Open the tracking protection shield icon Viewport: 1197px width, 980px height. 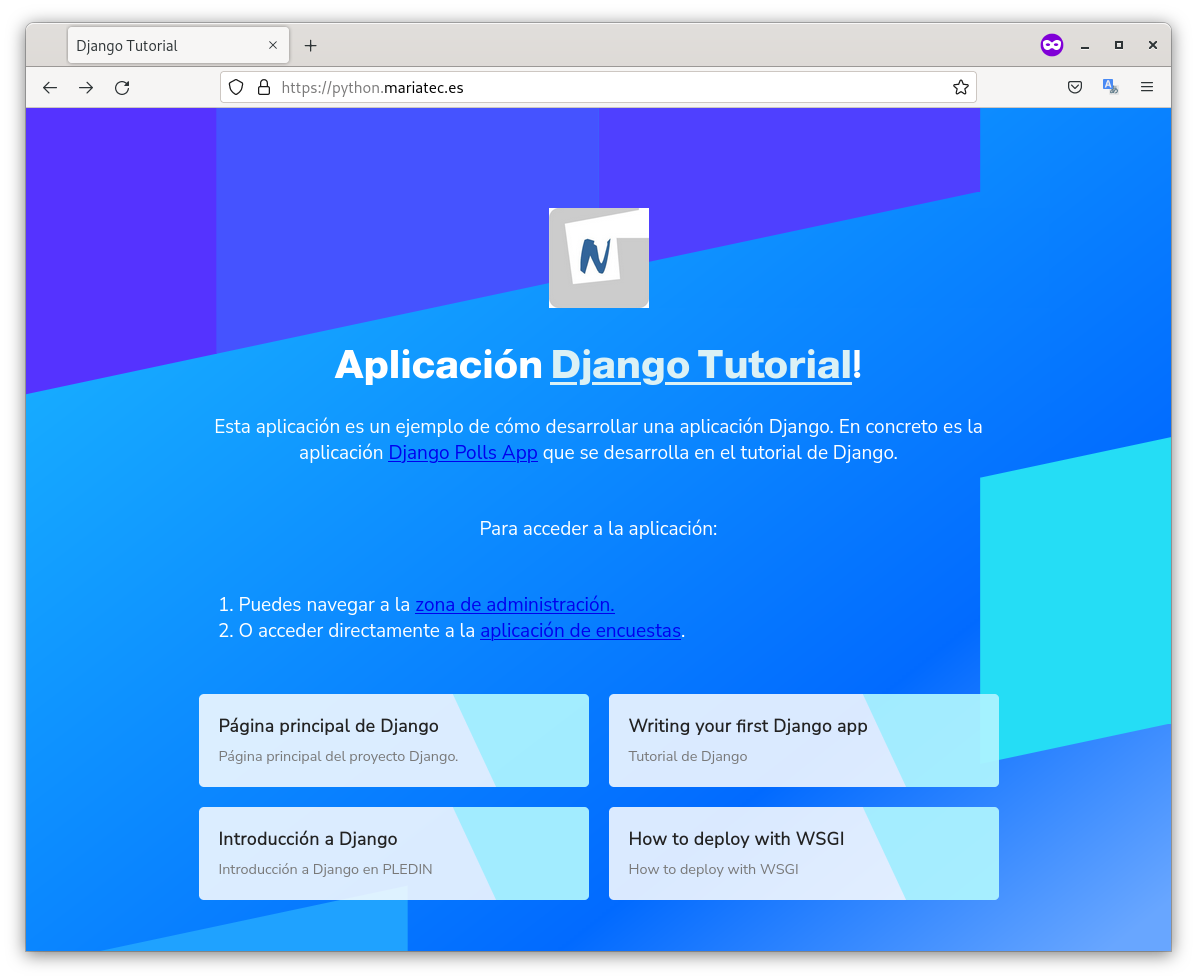tap(236, 87)
